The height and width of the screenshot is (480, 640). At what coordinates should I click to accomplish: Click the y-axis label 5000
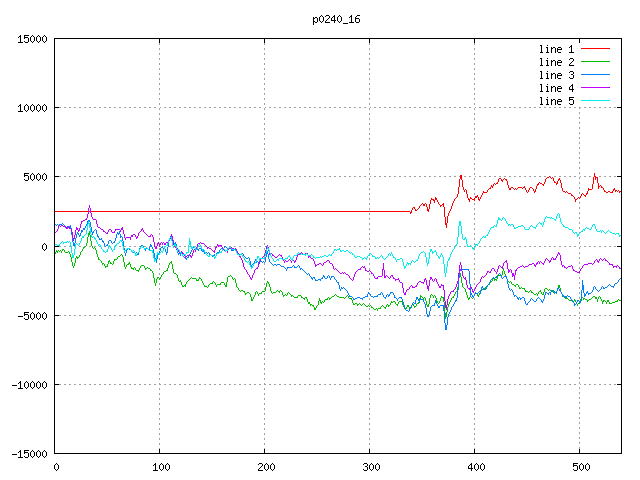[x=36, y=177]
